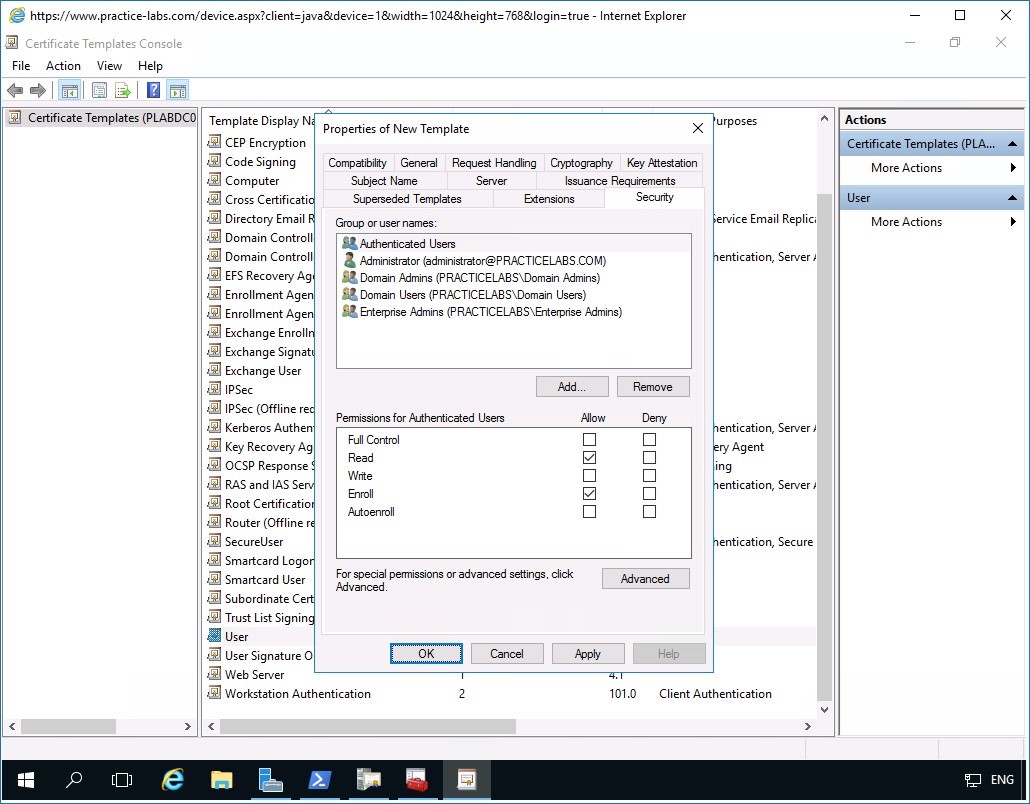Screen dimensions: 1030x804
Task: Click the console tree horizontal scrollbar thumb
Action: [x=68, y=726]
